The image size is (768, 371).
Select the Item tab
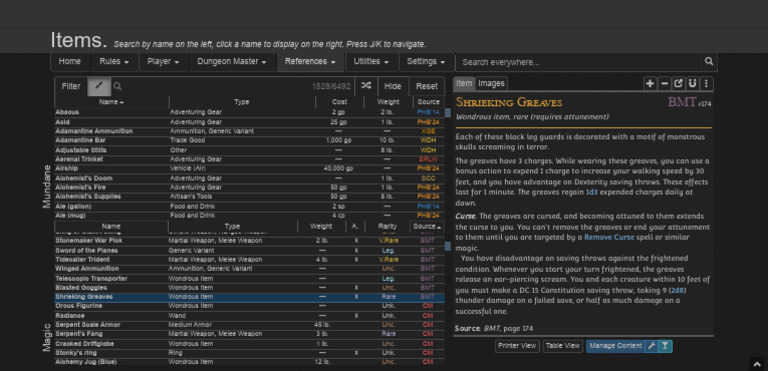[x=464, y=83]
